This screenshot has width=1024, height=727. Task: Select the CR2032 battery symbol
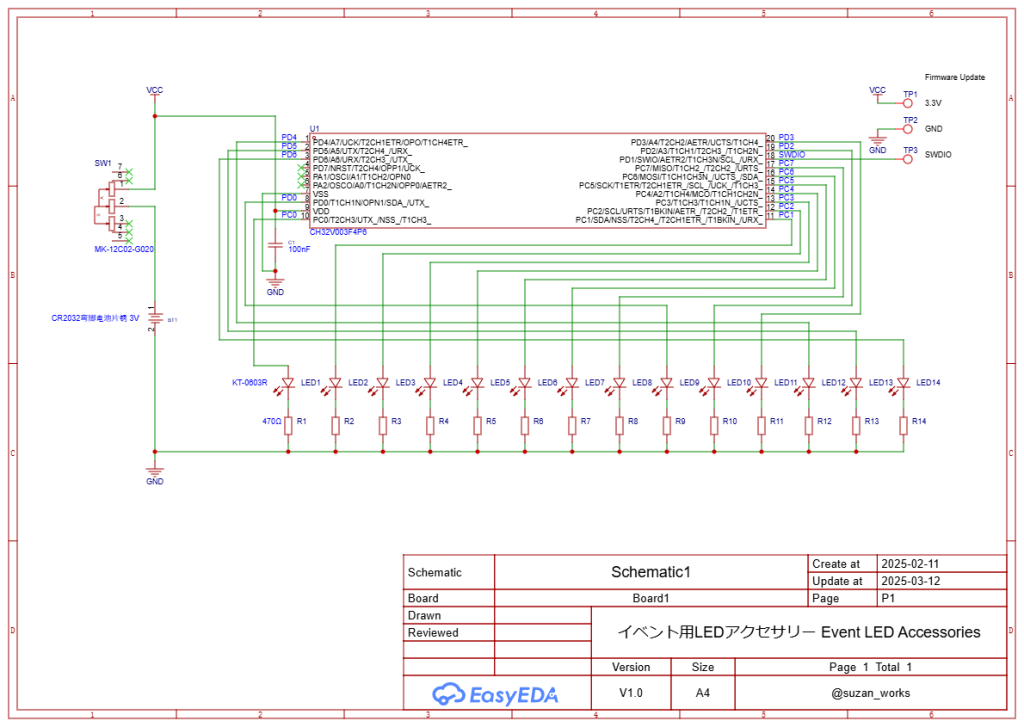[x=155, y=318]
